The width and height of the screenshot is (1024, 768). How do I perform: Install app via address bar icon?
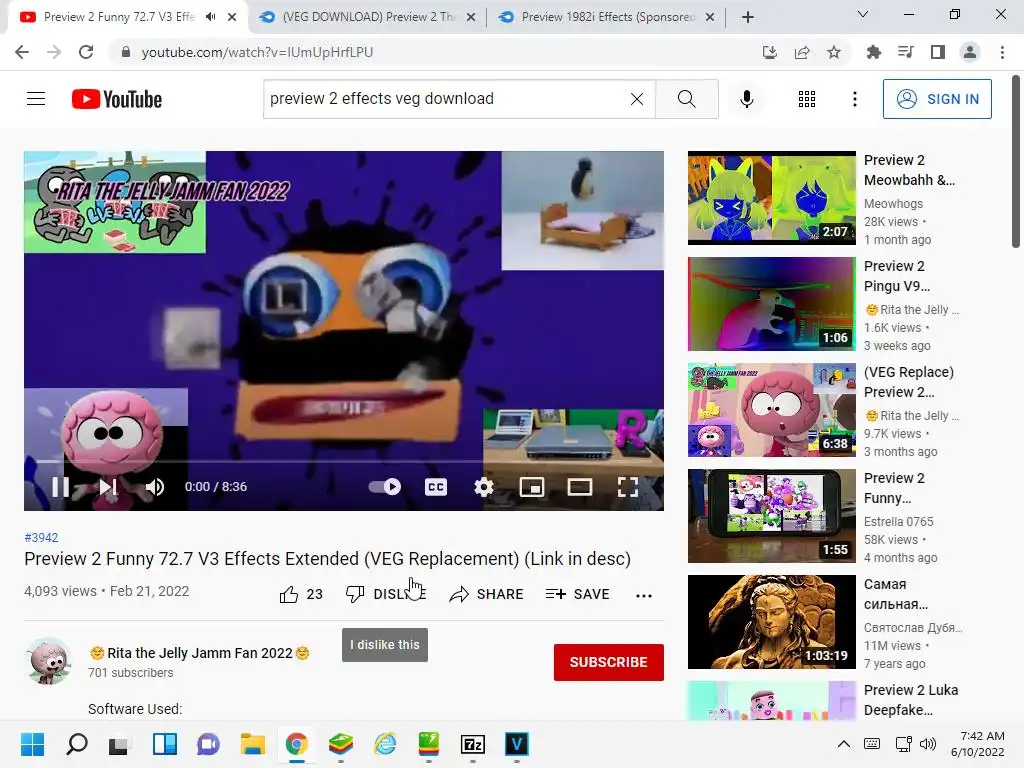769,52
